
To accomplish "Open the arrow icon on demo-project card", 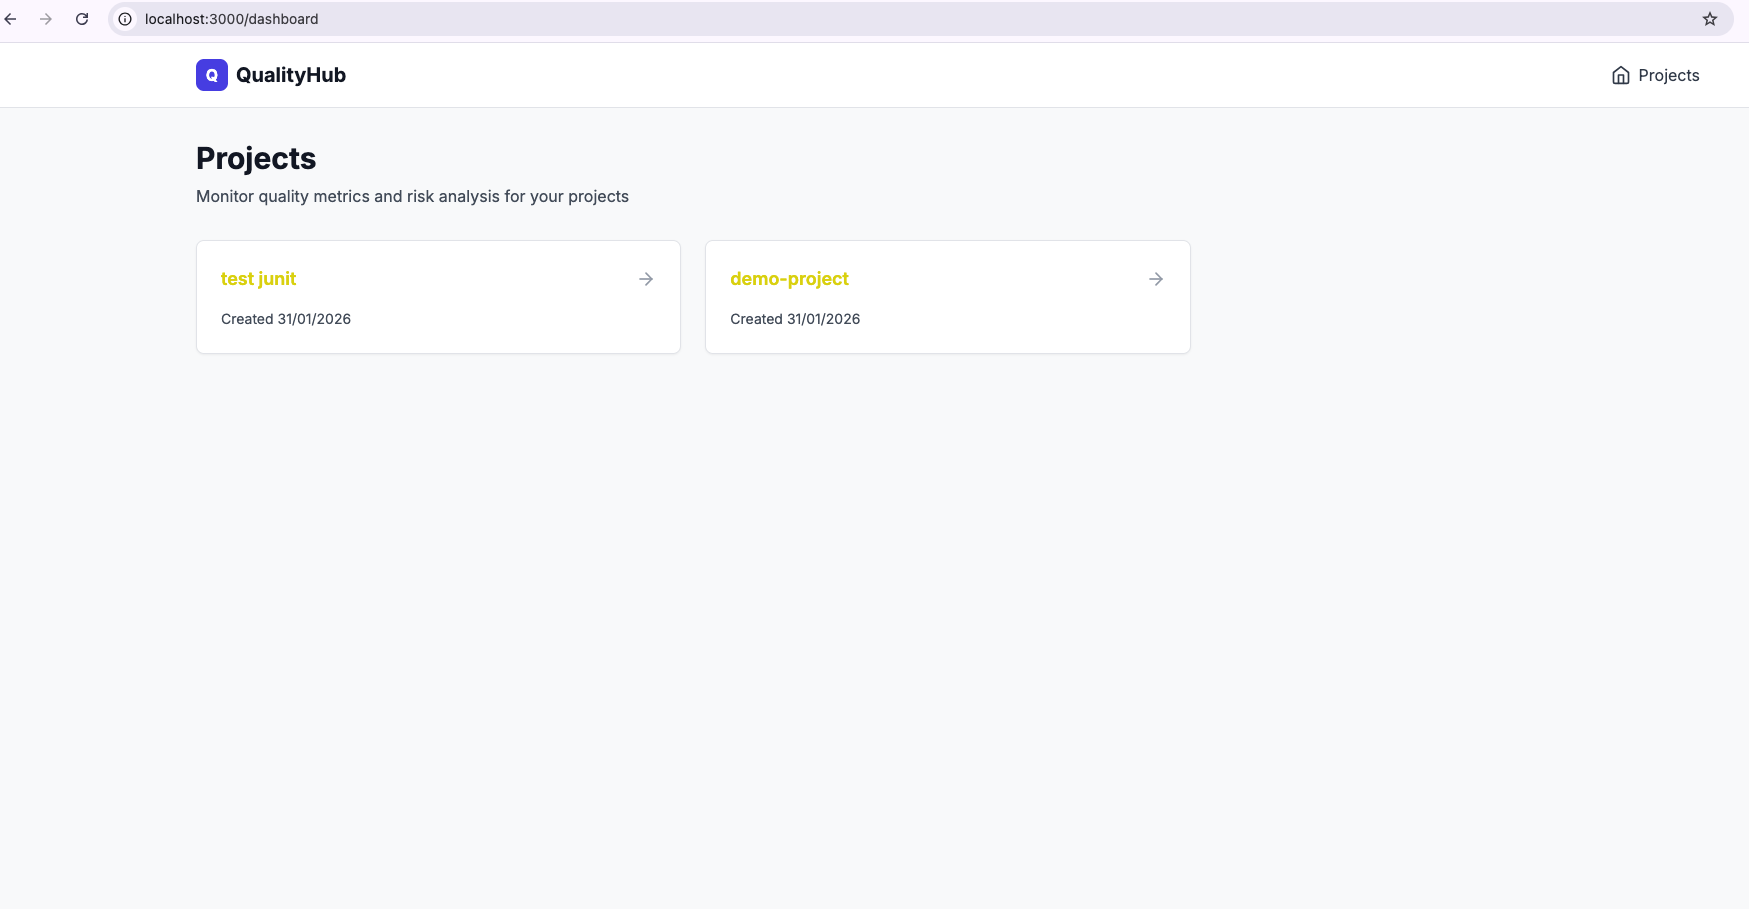I will pyautogui.click(x=1155, y=278).
